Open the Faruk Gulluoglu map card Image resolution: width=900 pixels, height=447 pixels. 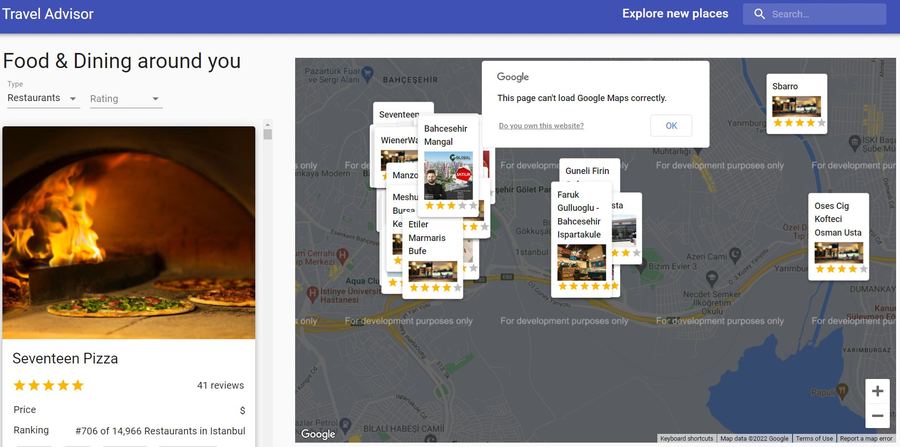(x=581, y=240)
